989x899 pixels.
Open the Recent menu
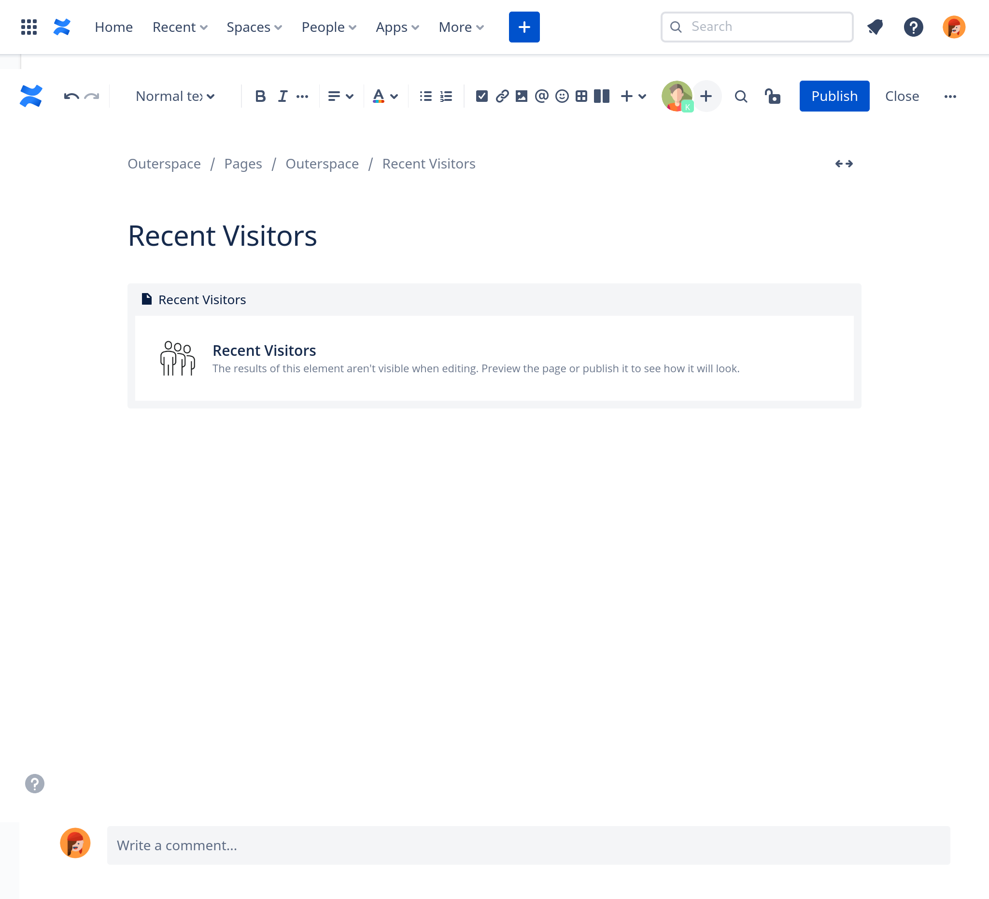[x=180, y=27]
